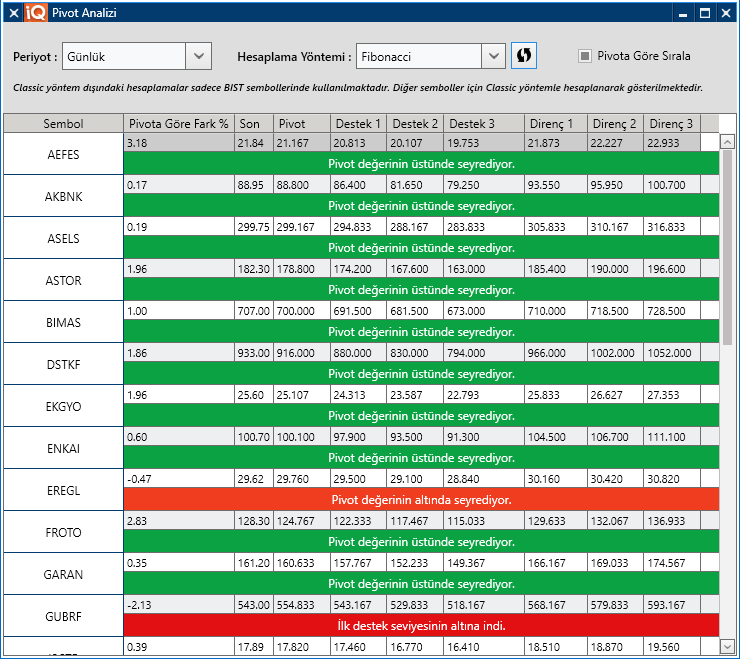This screenshot has height=659, width=740.
Task: Close the Pivot Analizi window
Action: (727, 13)
